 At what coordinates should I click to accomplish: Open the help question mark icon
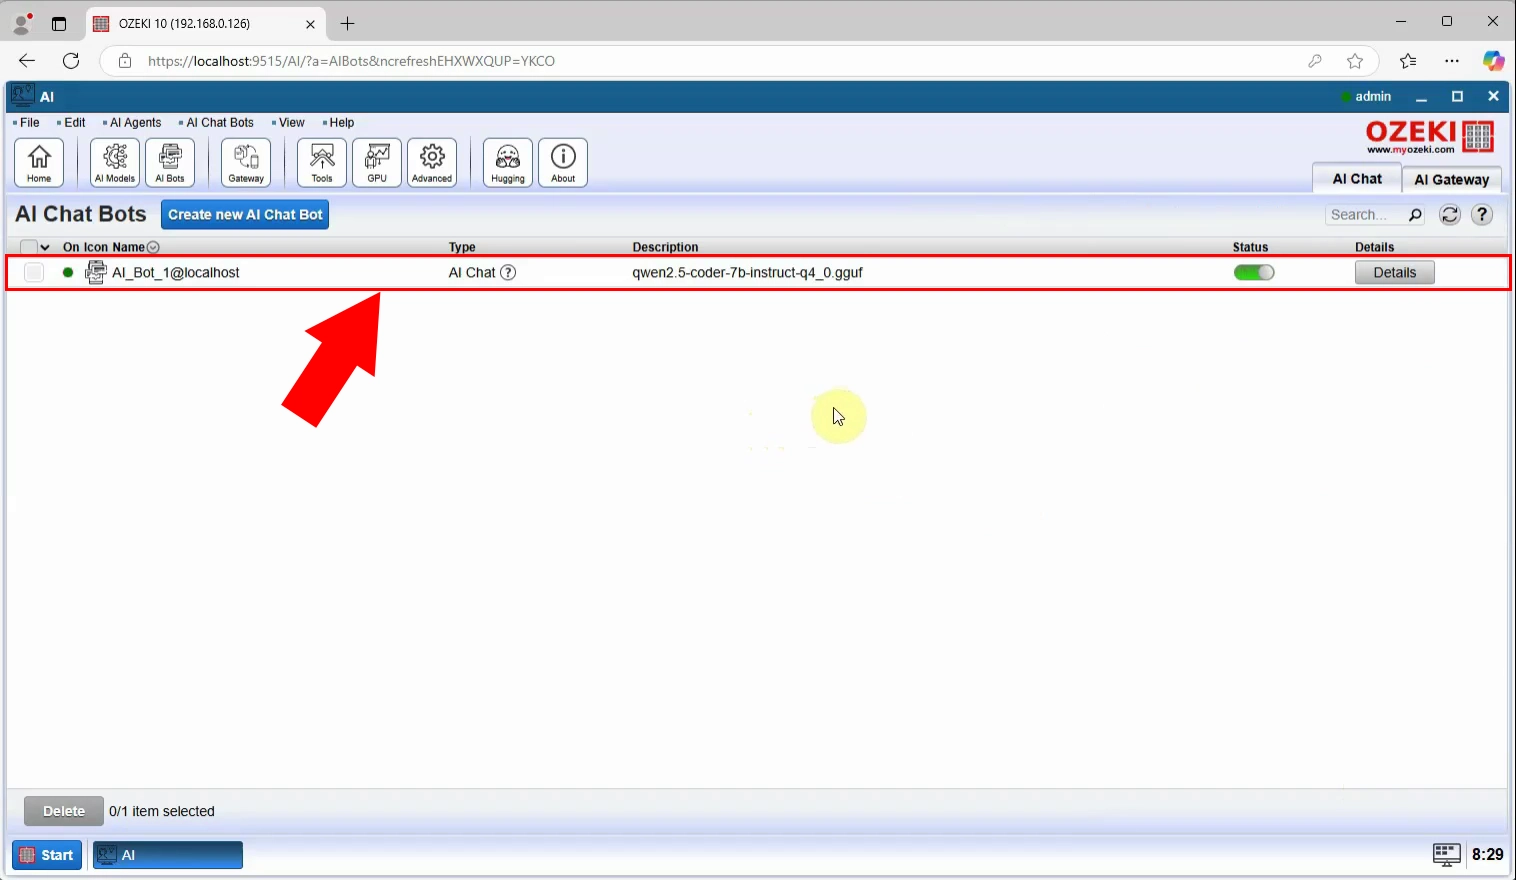tap(1482, 214)
